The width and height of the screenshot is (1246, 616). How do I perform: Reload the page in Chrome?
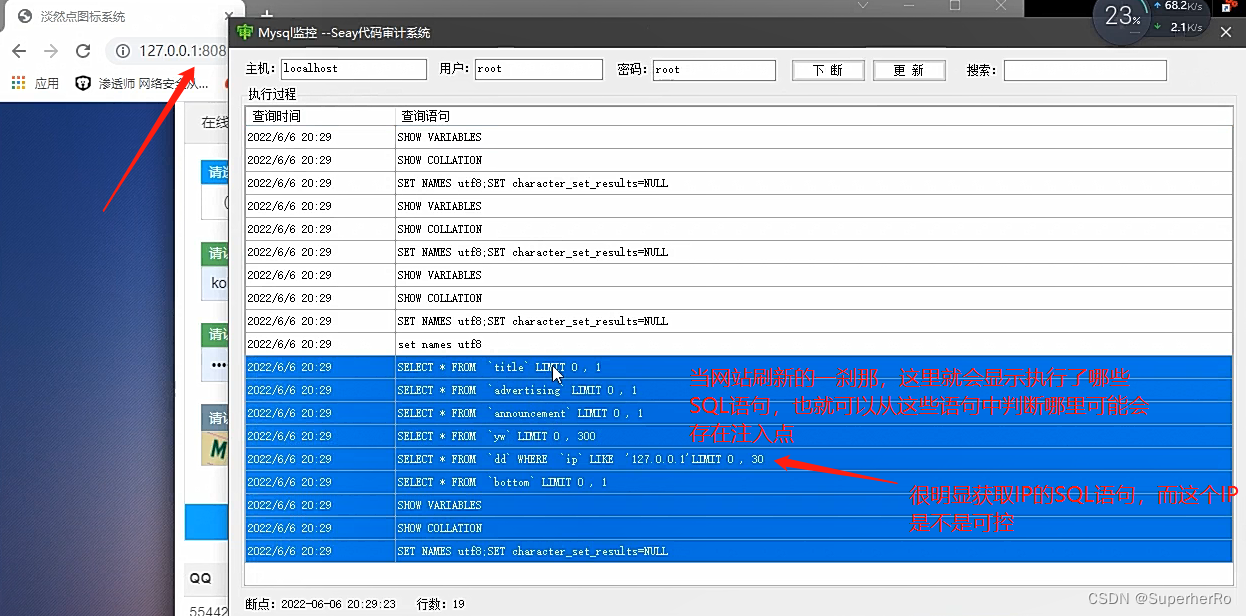coord(83,51)
